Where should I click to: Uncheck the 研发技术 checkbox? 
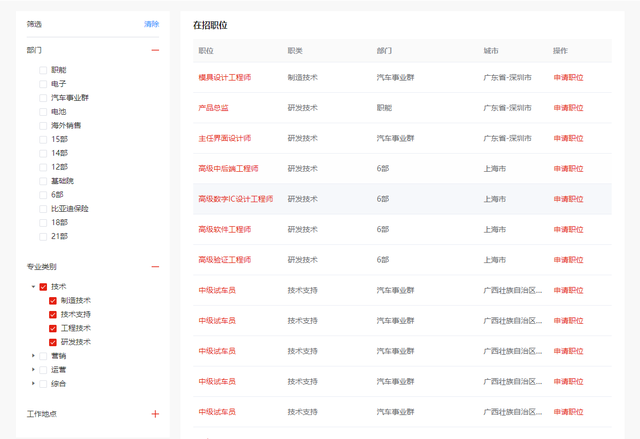[x=54, y=342]
